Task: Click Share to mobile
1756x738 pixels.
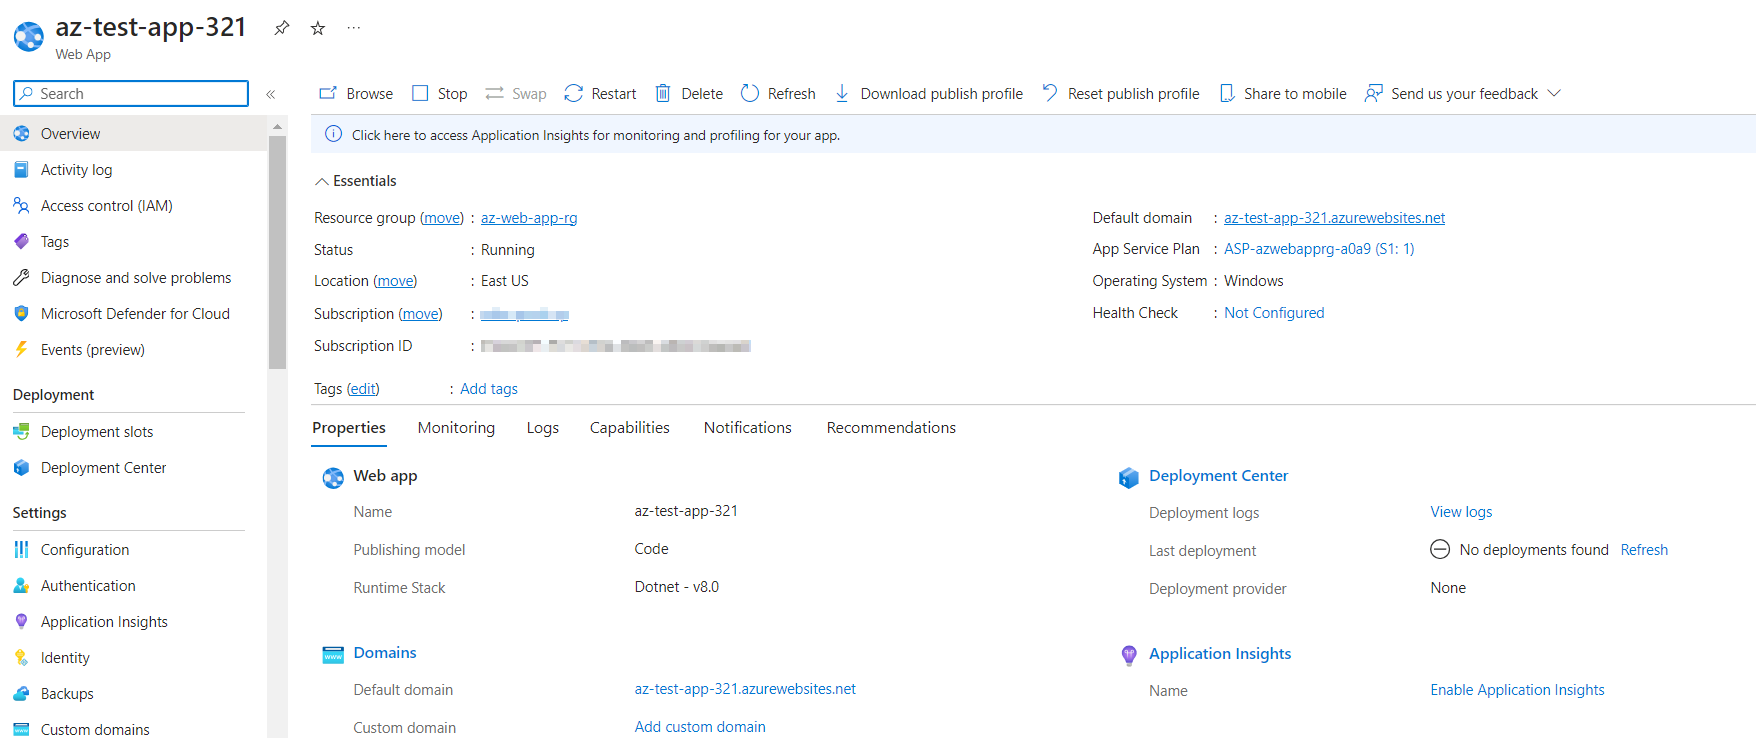Action: [1283, 94]
